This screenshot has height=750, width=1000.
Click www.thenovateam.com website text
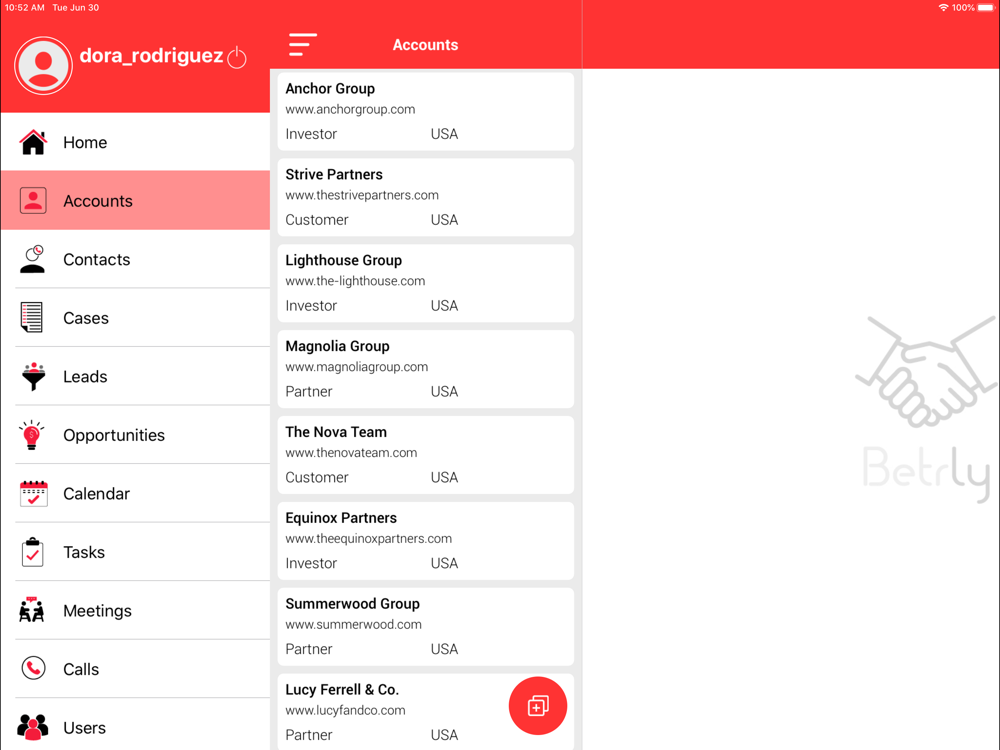pyautogui.click(x=351, y=453)
